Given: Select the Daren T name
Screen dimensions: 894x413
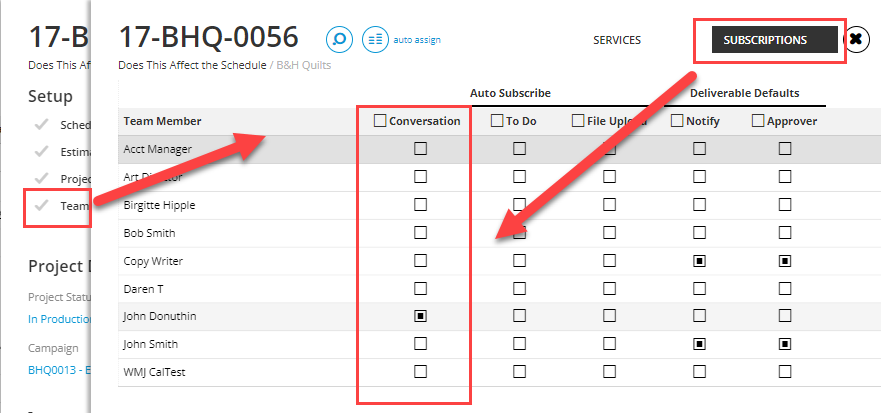Looking at the screenshot, I should (144, 289).
